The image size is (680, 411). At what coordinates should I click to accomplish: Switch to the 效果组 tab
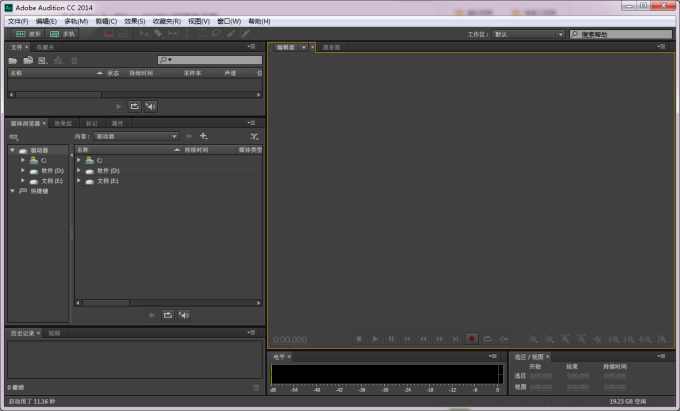tap(63, 124)
